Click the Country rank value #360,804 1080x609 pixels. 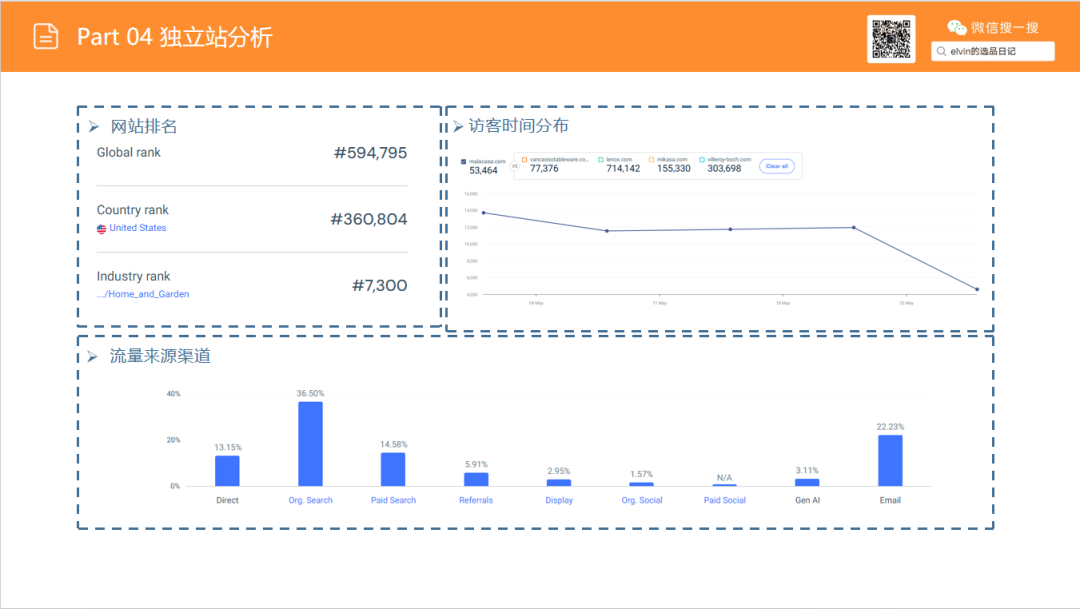pyautogui.click(x=368, y=219)
